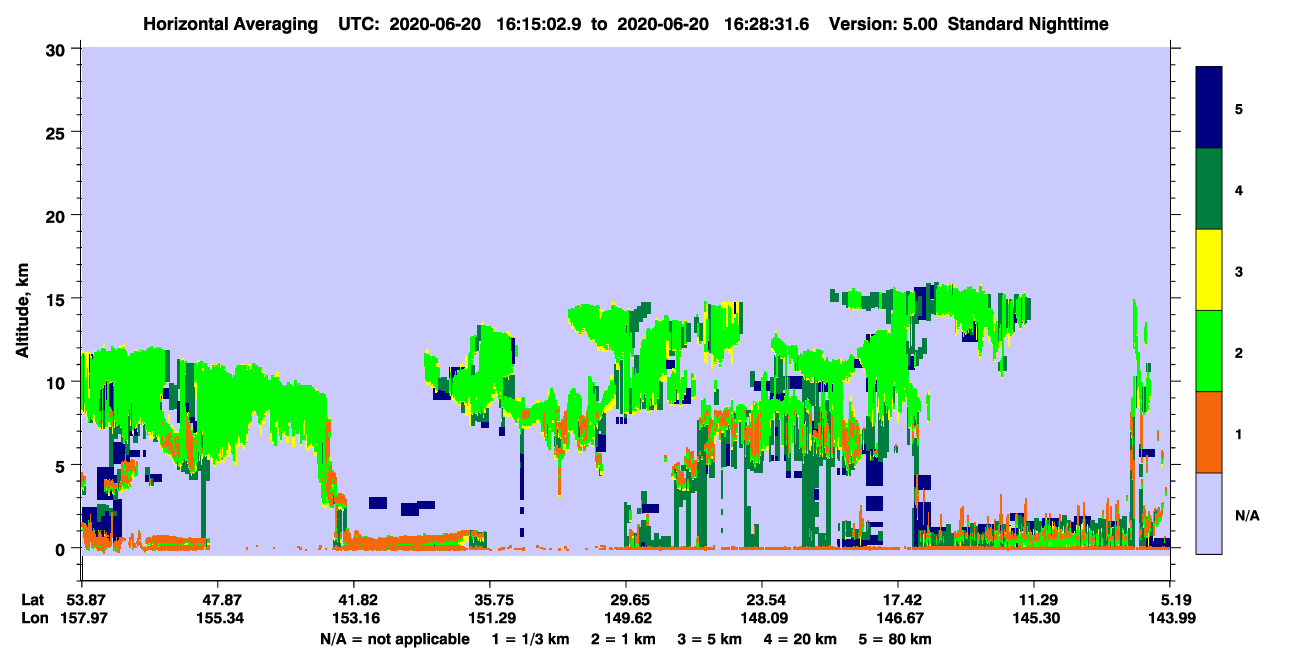Click latitude value 47.87
Screen dimensions: 1300x667
[218, 600]
